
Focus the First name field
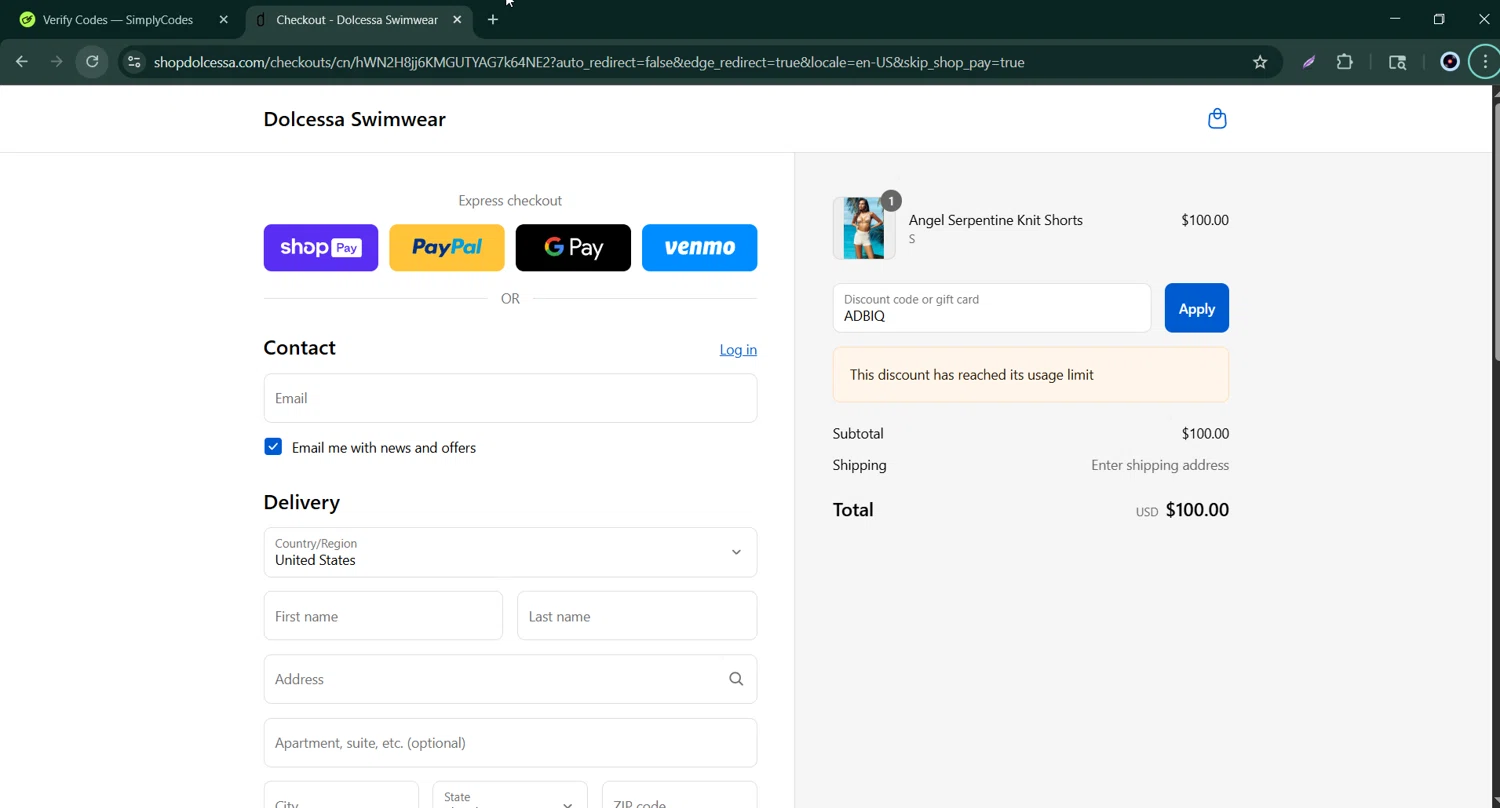(383, 616)
